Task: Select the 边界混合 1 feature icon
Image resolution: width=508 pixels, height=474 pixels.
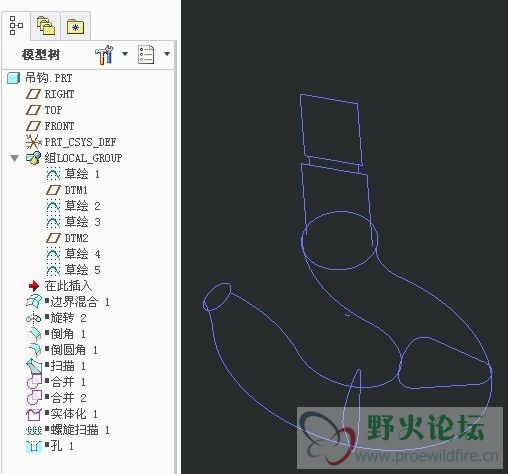Action: (34, 302)
